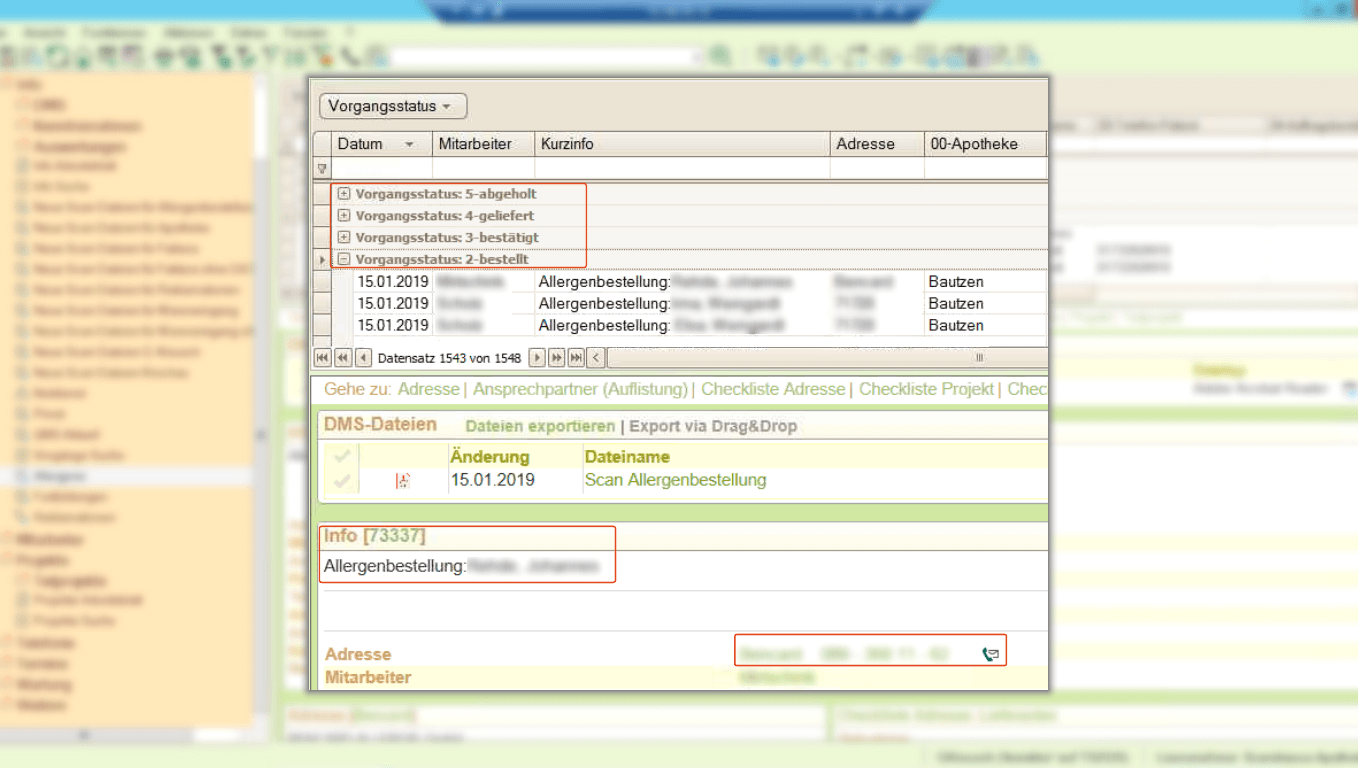Go to next record arrow
This screenshot has height=768, width=1358.
click(537, 357)
